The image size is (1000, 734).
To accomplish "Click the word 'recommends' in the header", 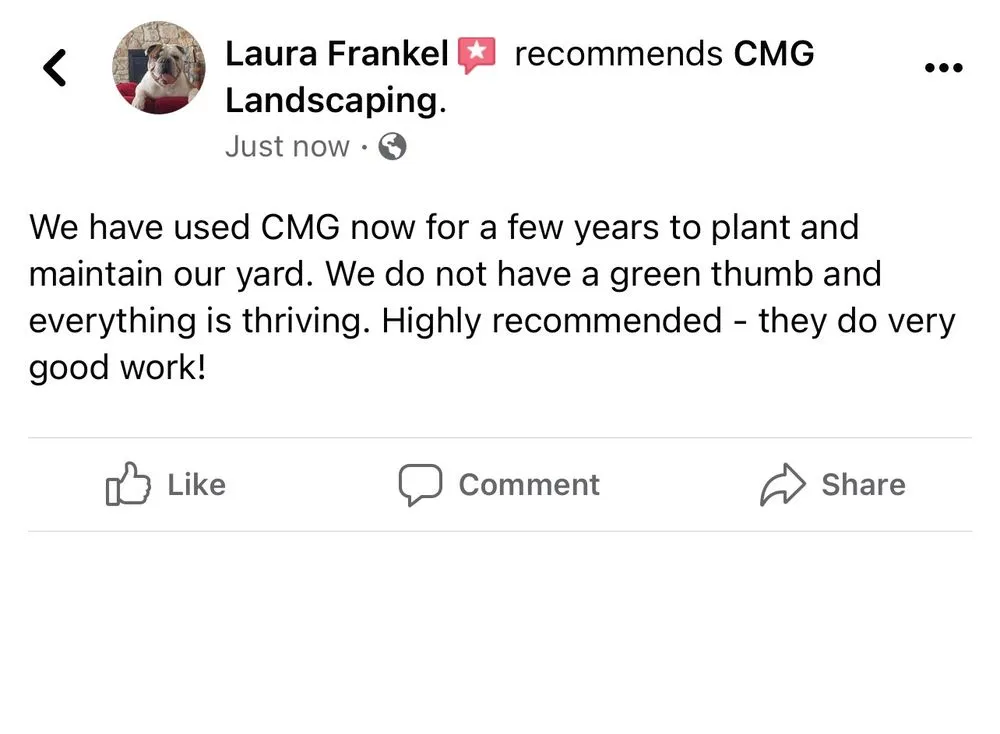I will (618, 54).
